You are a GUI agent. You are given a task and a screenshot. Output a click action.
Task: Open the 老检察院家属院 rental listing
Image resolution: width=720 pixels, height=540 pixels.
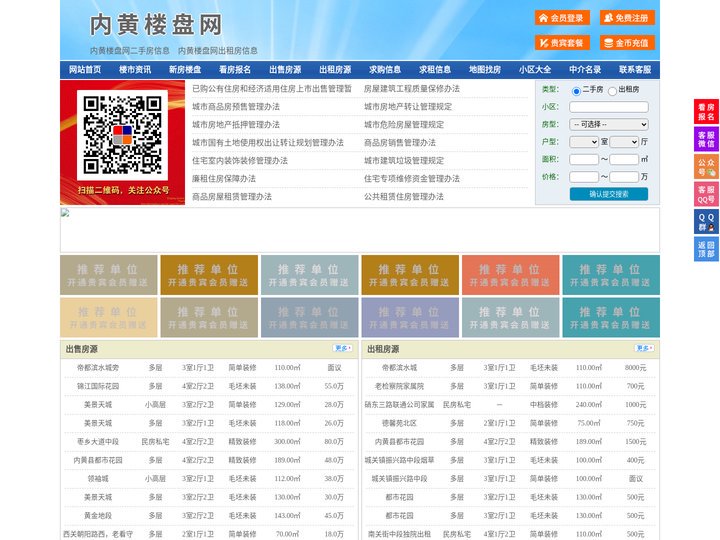(399, 386)
